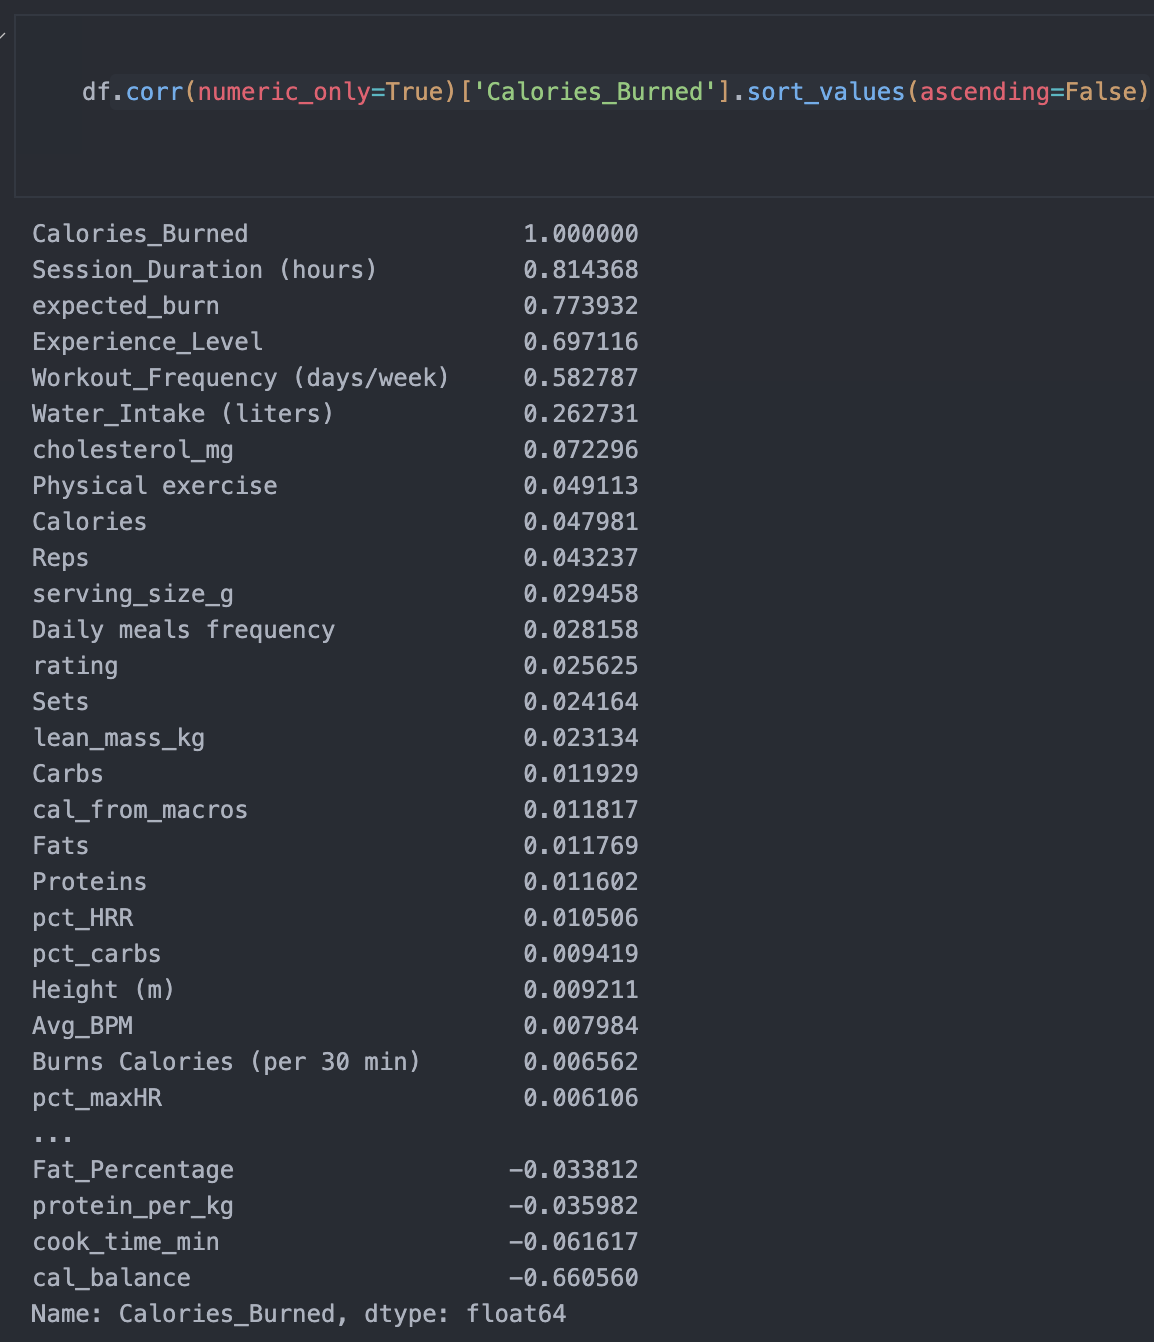Screen dimensions: 1154x1342
Task: Click the Name: Calories_Burned dtype footer
Action: (298, 1314)
